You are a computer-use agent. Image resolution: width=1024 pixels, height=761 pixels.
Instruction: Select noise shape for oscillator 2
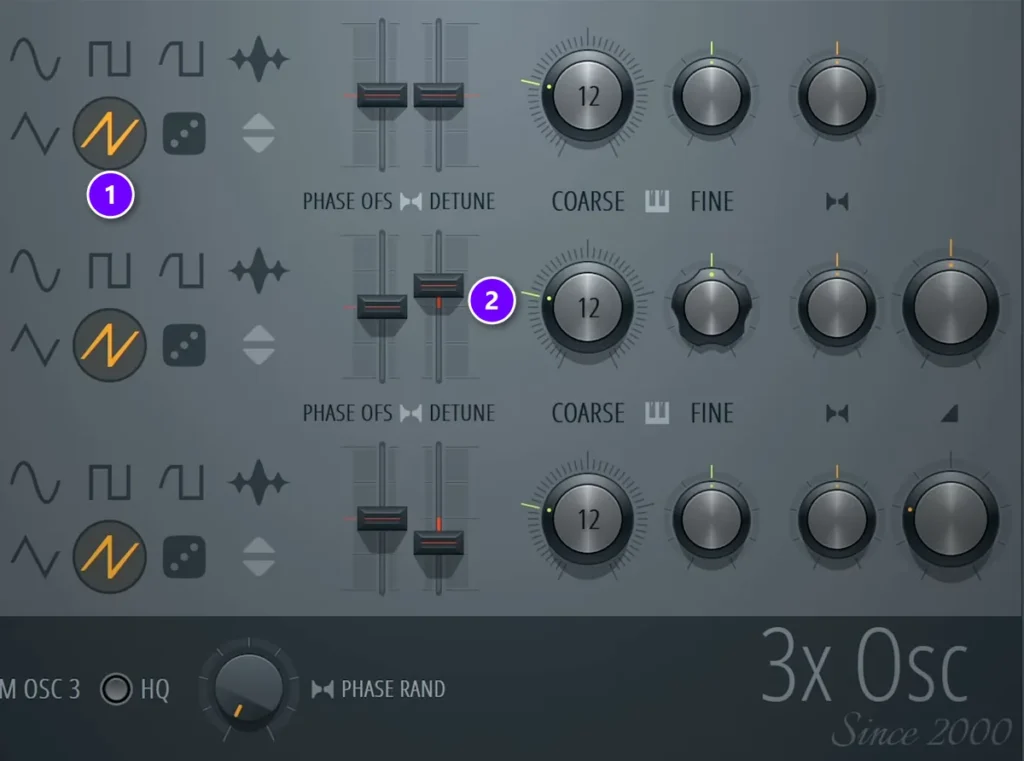click(259, 270)
